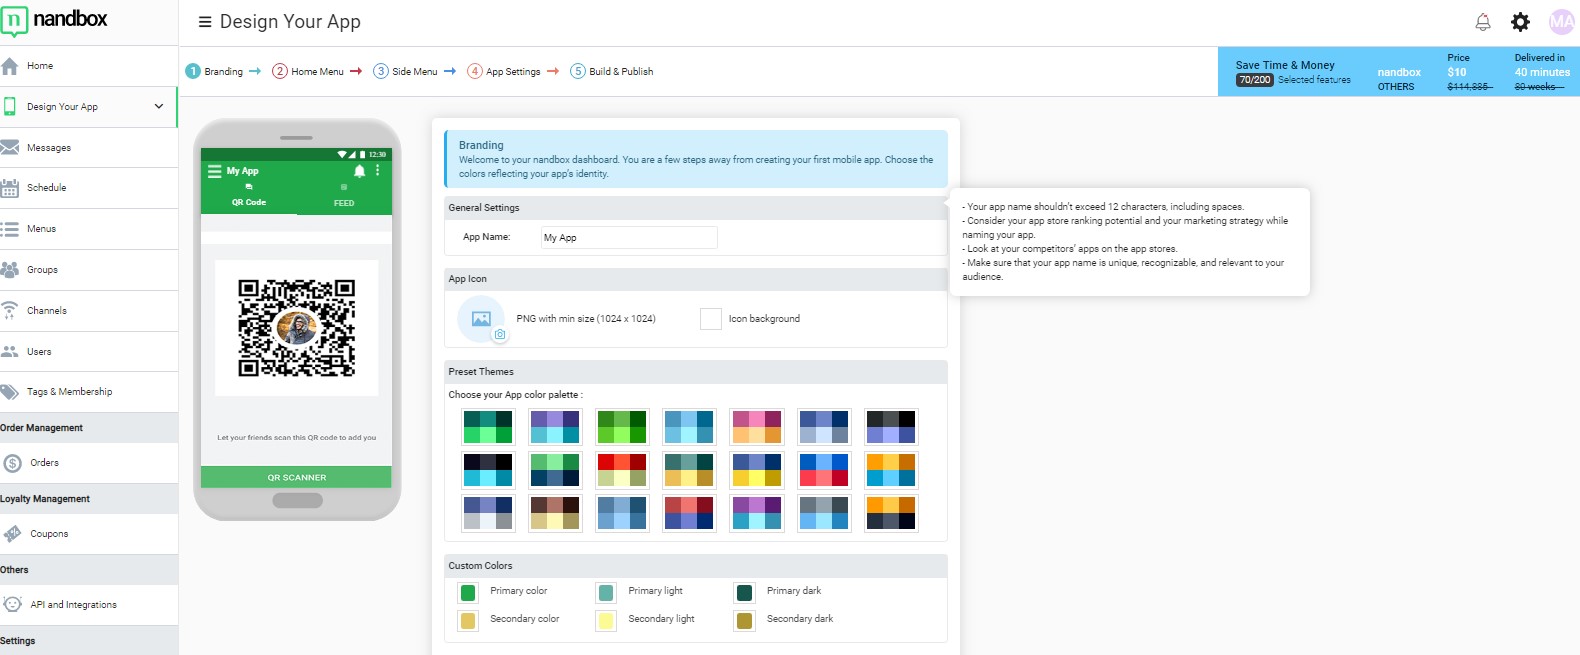Click the QR SCANNER button in preview
Image resolution: width=1580 pixels, height=655 pixels.
(296, 477)
